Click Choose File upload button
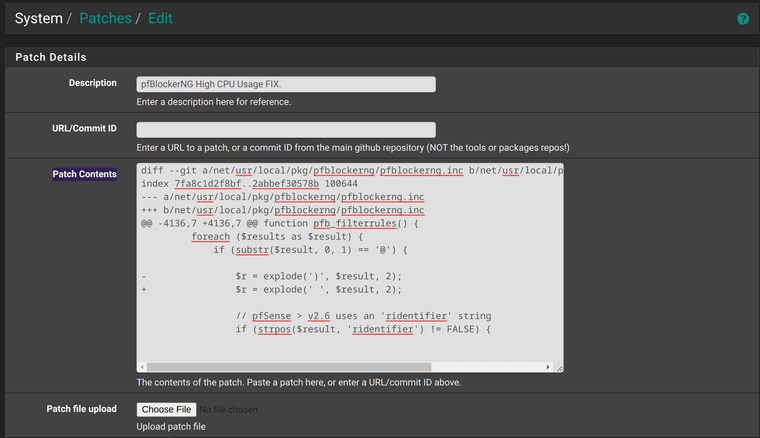 (166, 409)
